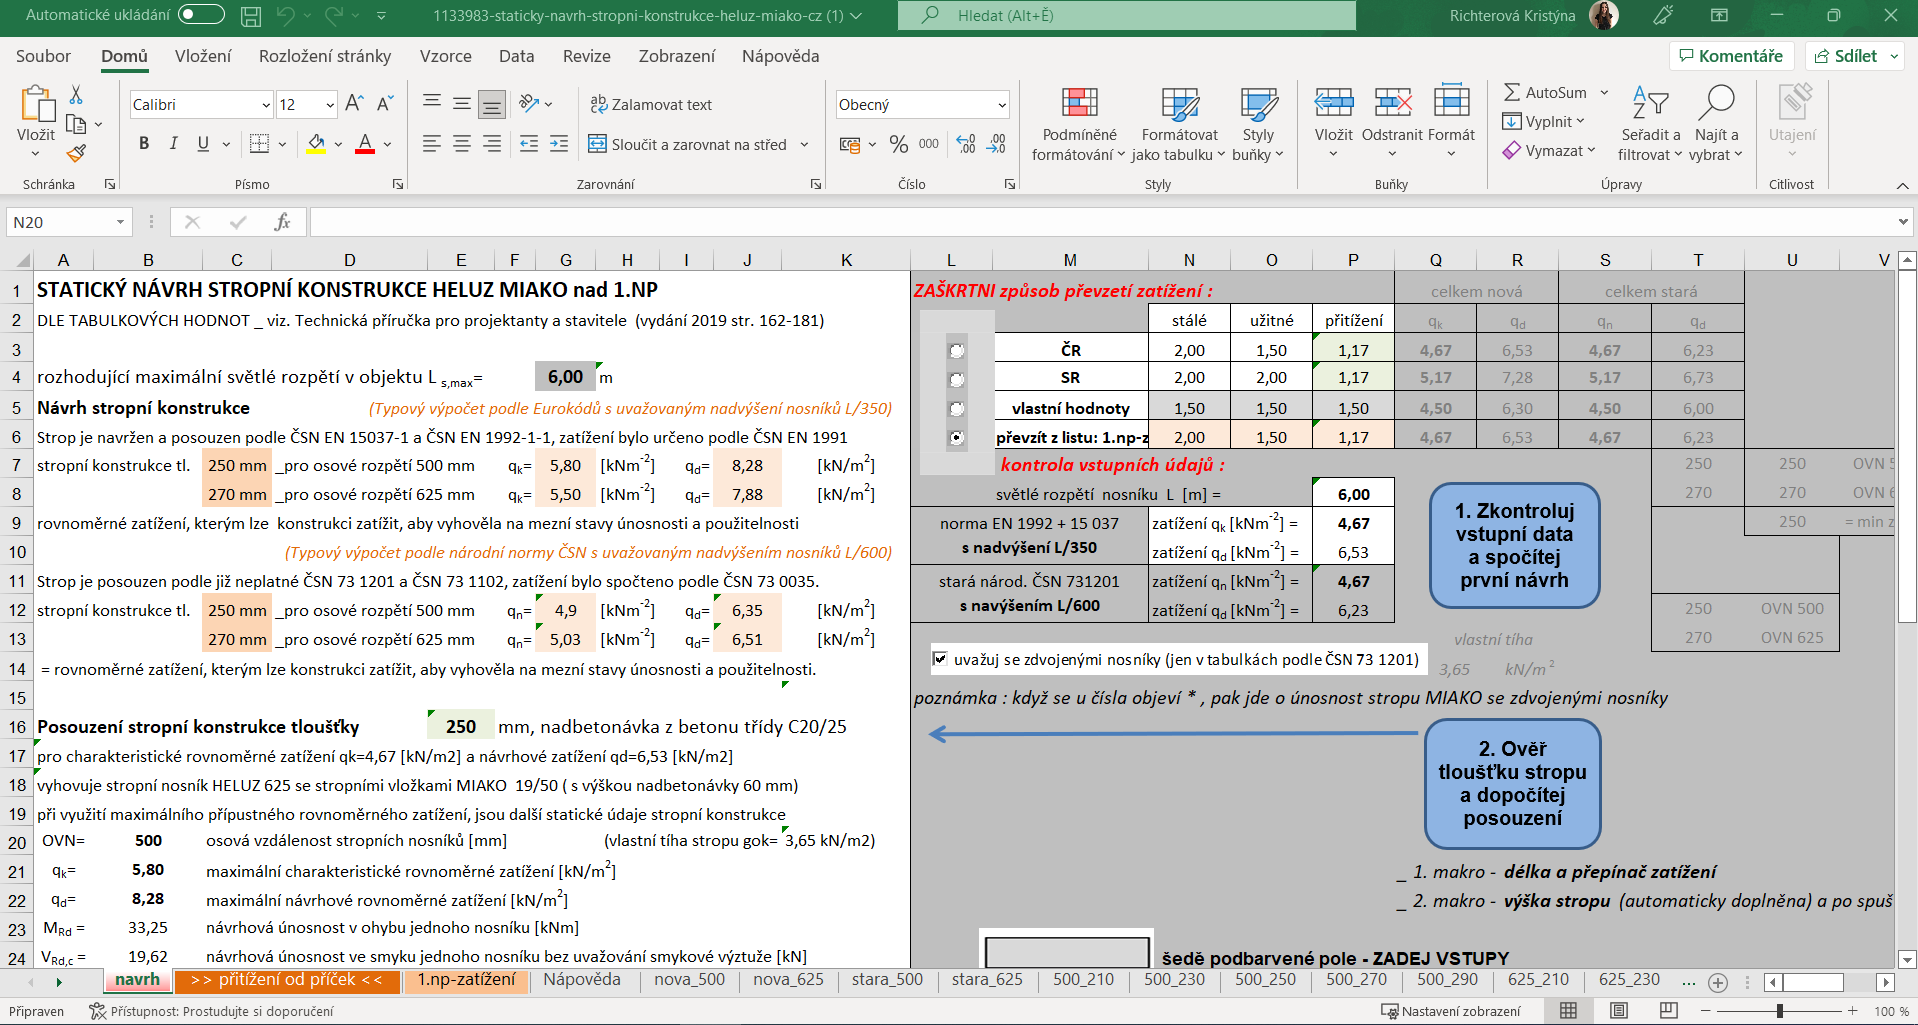The height and width of the screenshot is (1025, 1918).
Task: Open the Vložení ribbon tab
Action: [x=203, y=56]
